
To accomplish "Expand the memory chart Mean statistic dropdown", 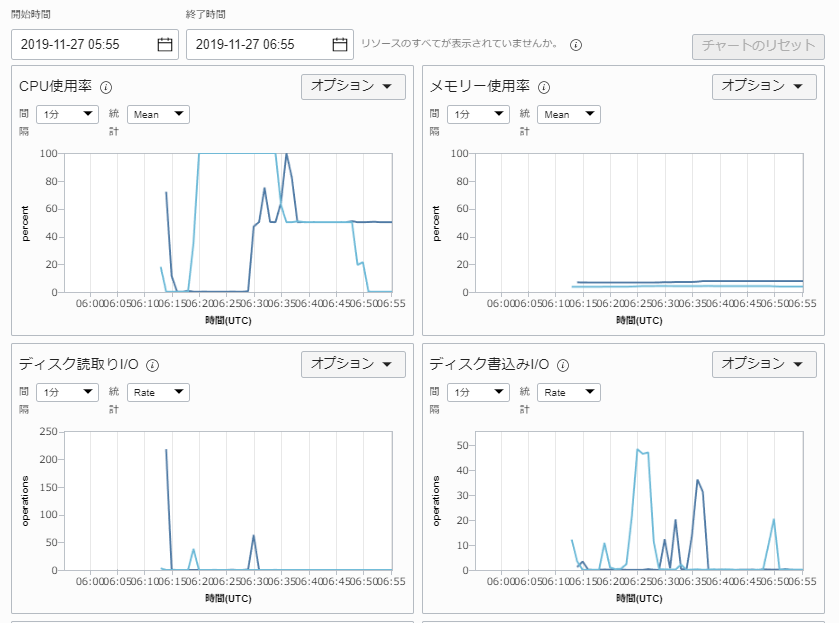I will (569, 114).
